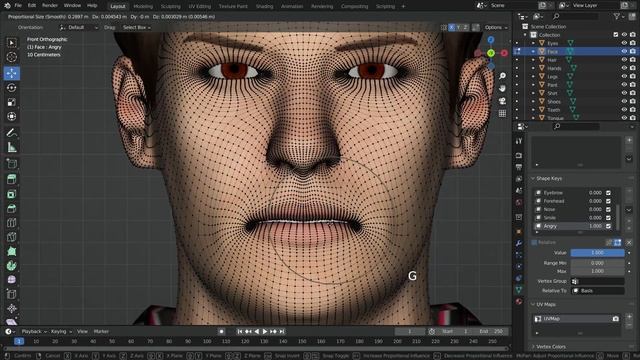This screenshot has height=360, width=640.
Task: Jump to the timeline end frame
Action: click(282, 331)
